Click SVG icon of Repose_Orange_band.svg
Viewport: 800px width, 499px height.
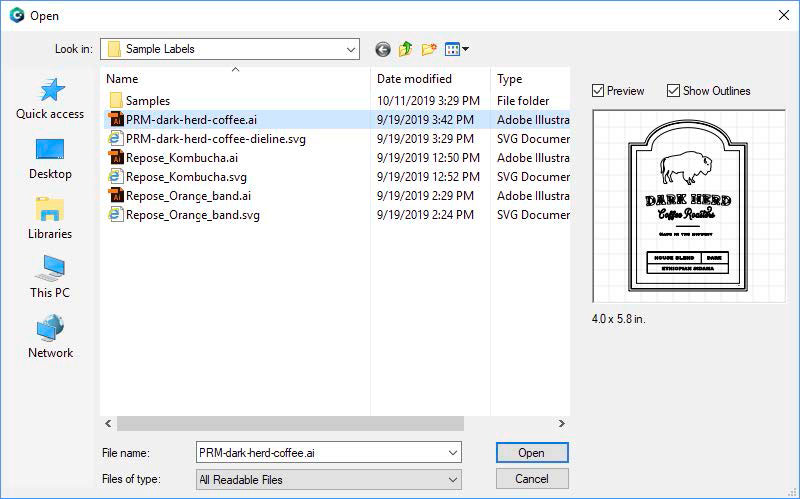pos(116,214)
